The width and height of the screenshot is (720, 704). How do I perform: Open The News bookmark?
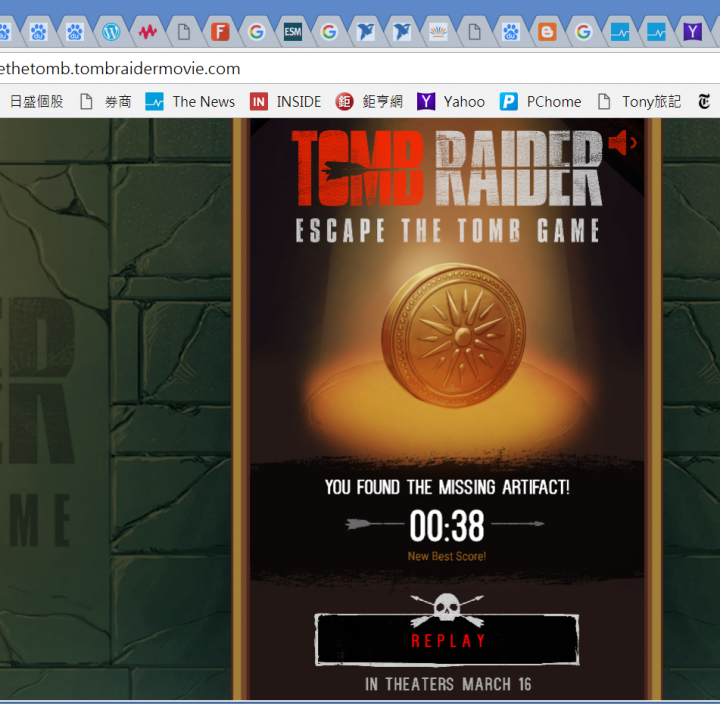203,101
